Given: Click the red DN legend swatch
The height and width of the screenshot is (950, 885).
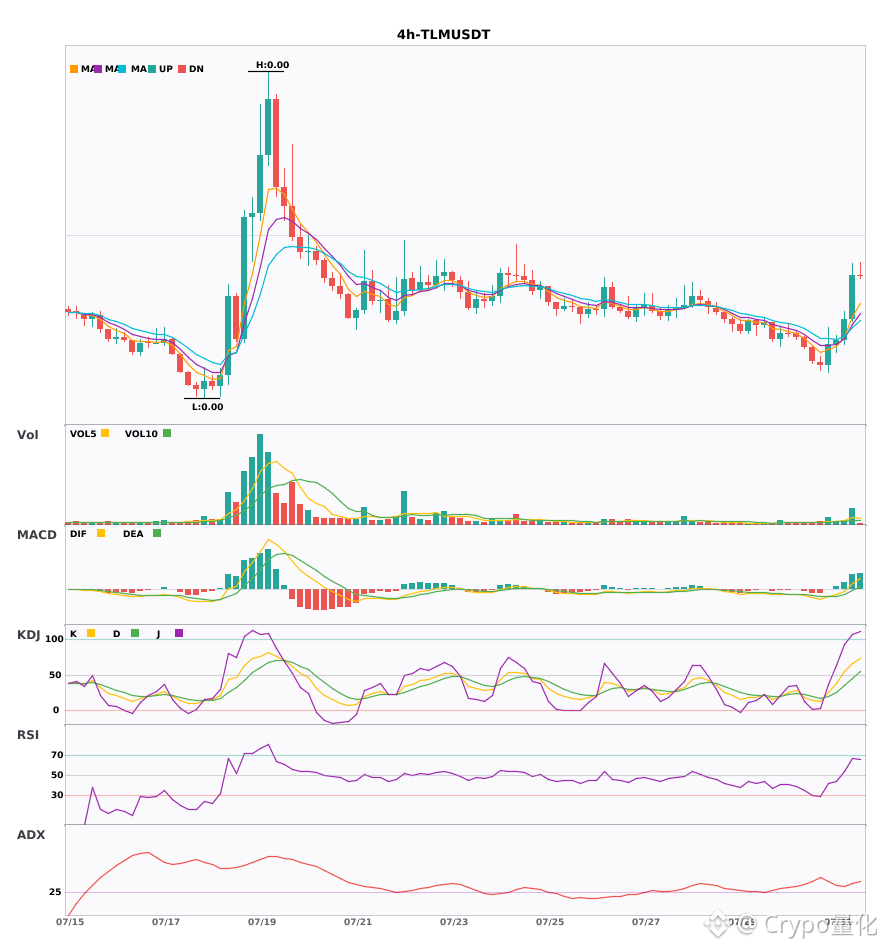Looking at the screenshot, I should pos(182,69).
